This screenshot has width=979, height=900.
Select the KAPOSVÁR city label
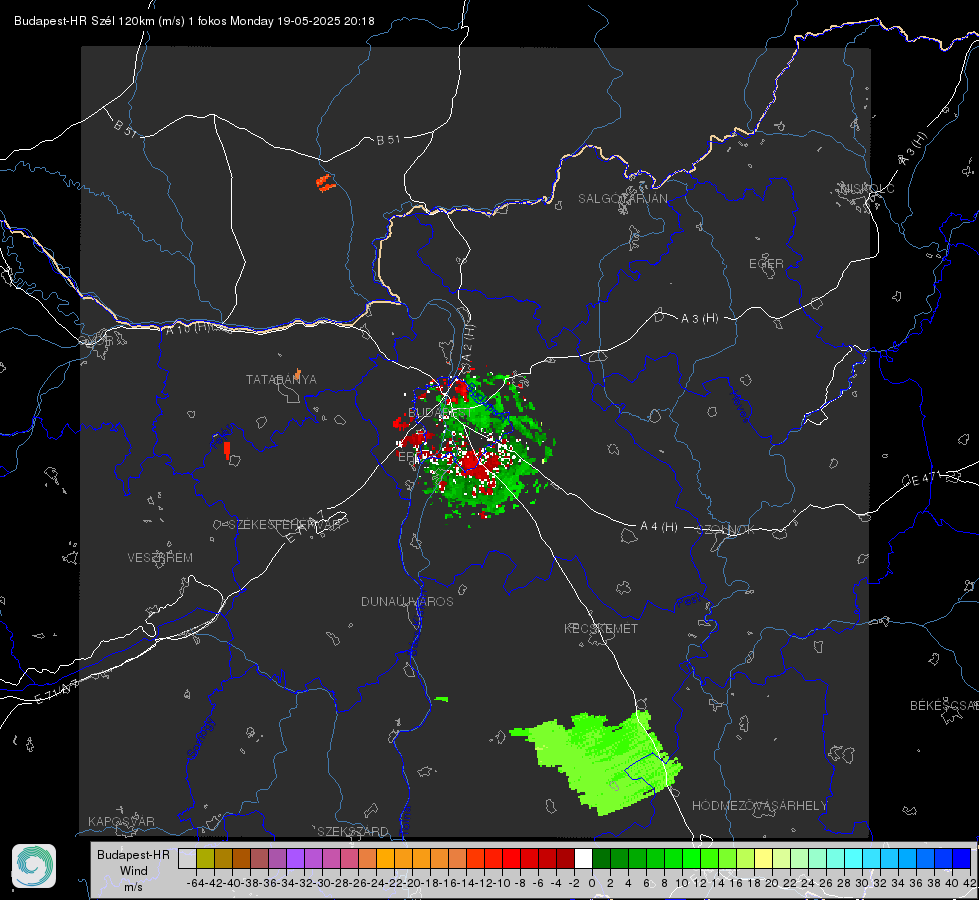[x=121, y=821]
